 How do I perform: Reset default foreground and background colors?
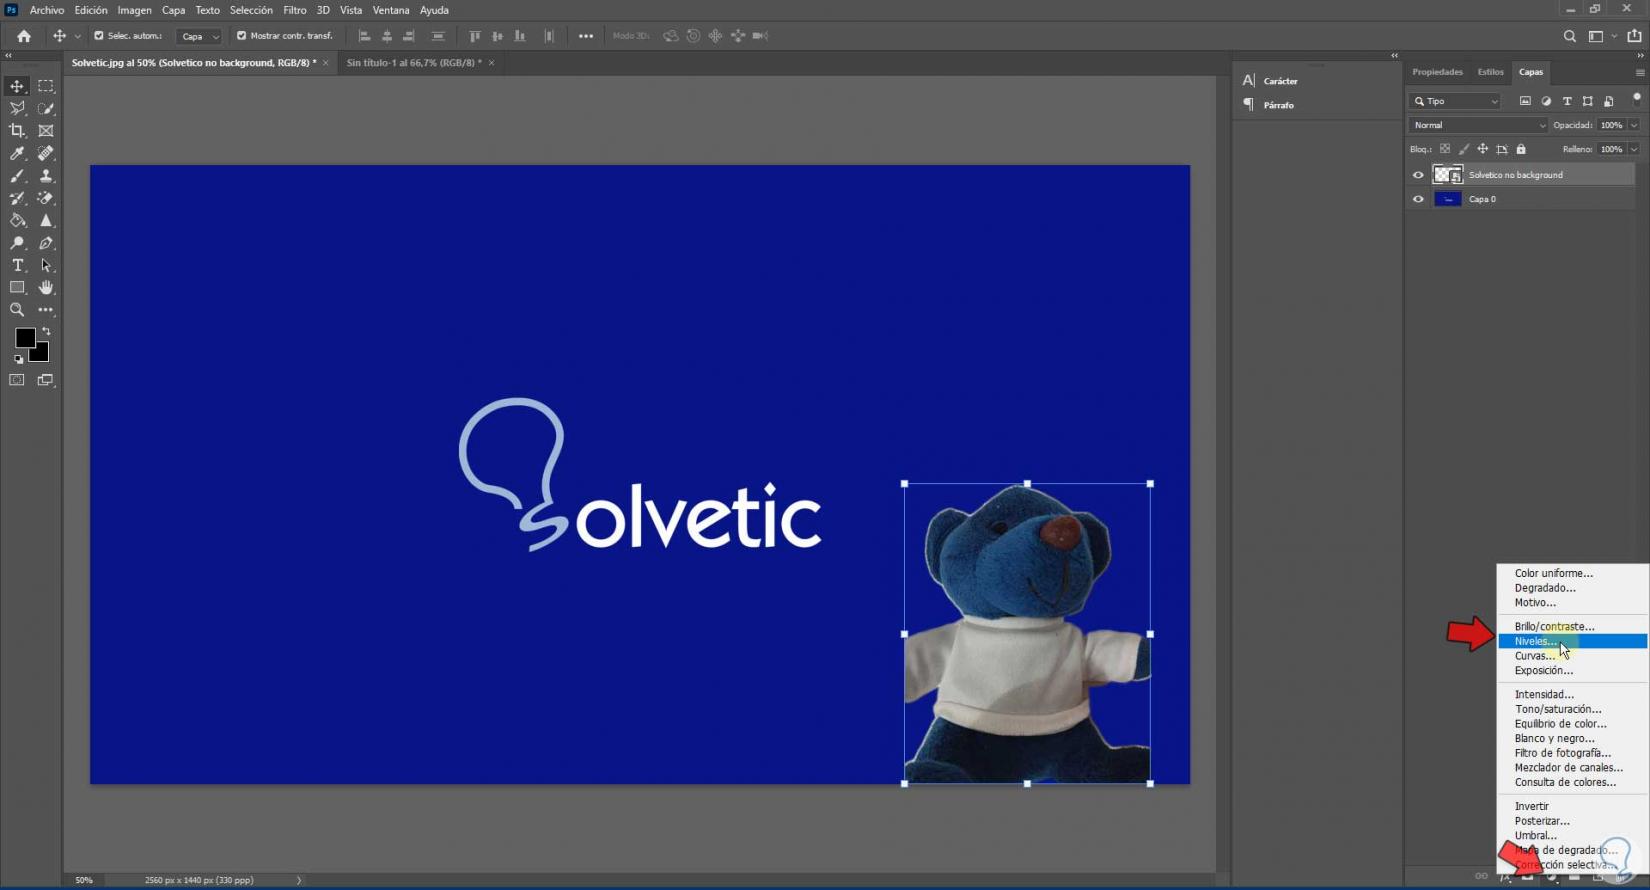[18, 359]
